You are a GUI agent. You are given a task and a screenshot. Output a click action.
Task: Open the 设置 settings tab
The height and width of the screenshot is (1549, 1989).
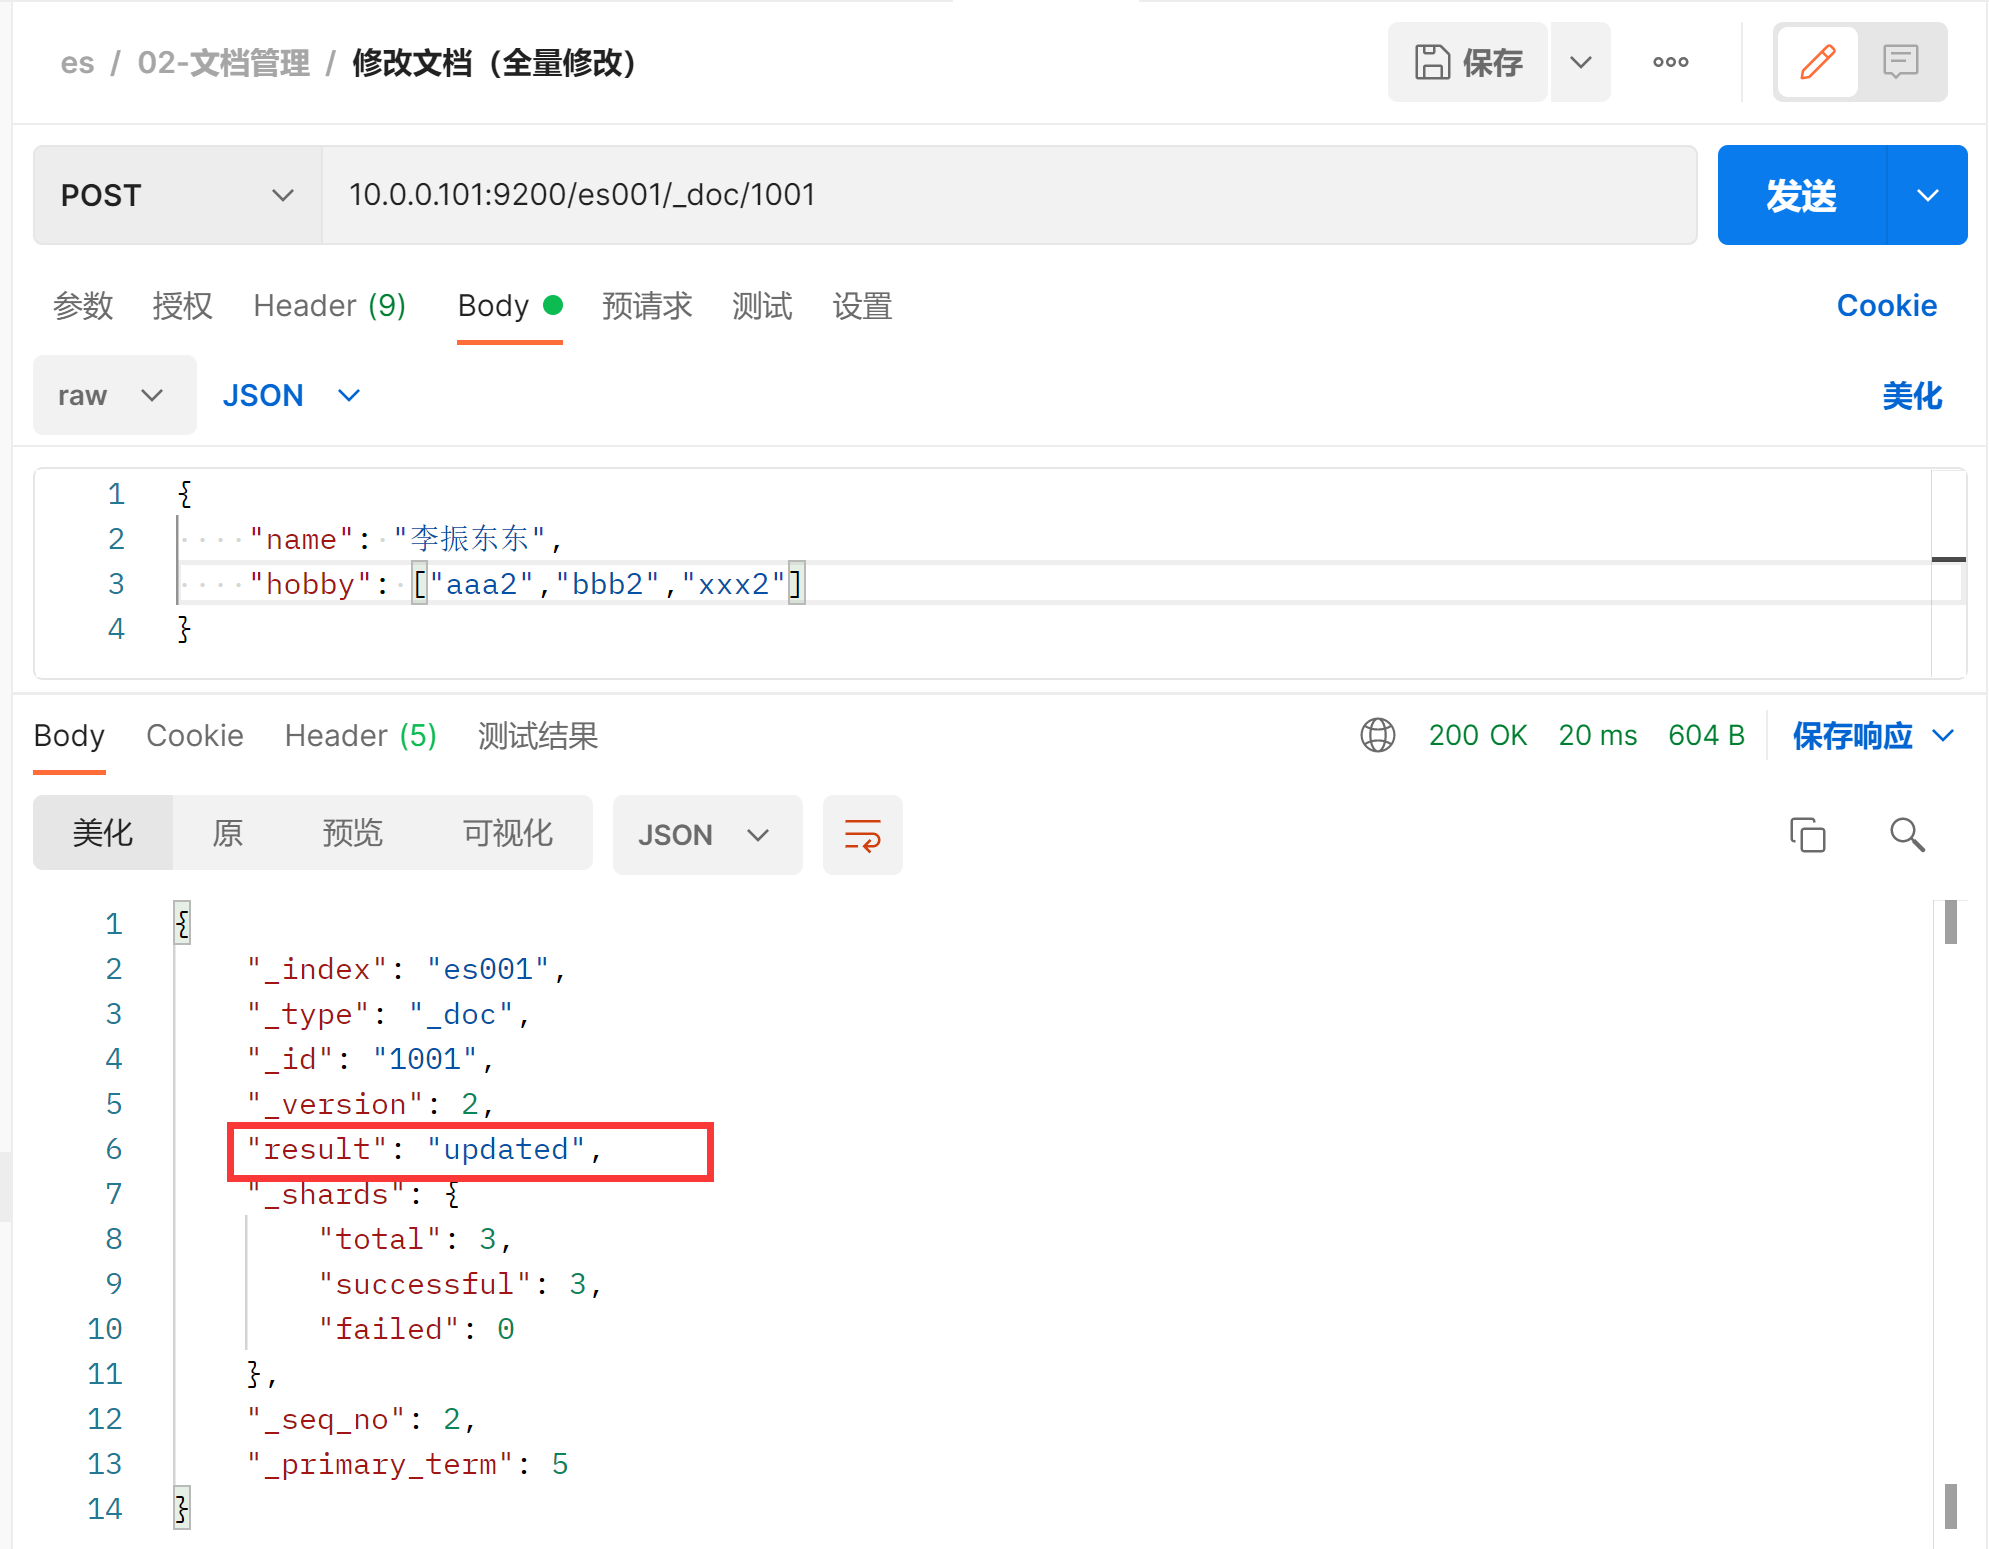(x=862, y=306)
